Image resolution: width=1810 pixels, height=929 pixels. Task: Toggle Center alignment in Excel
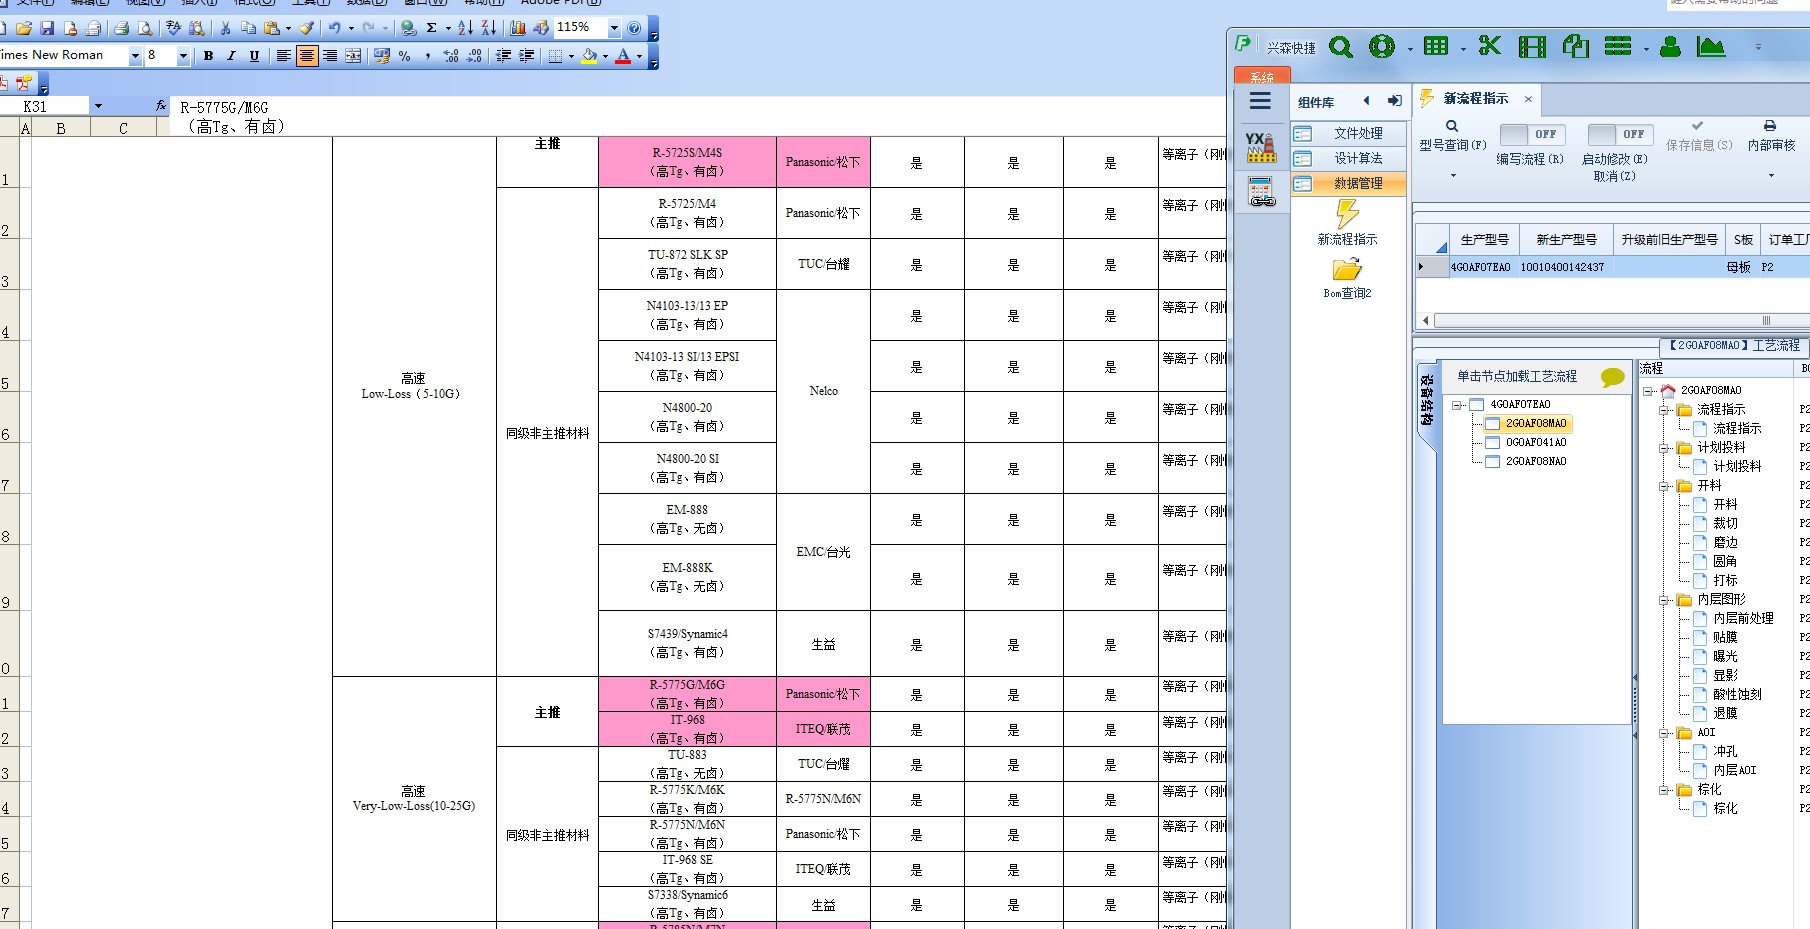click(x=307, y=56)
